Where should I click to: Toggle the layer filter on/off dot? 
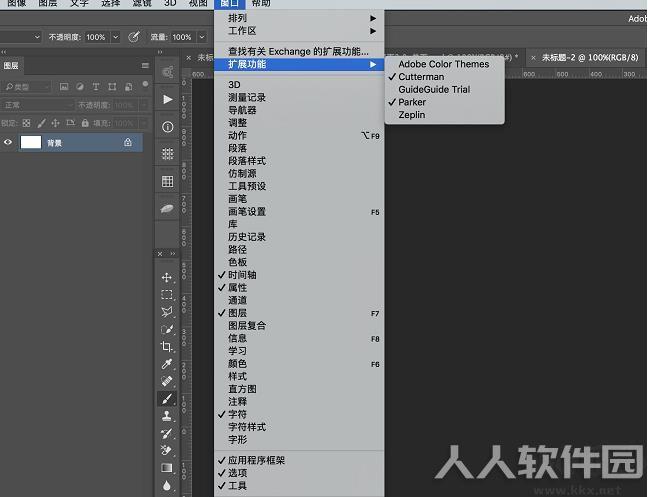coord(145,84)
